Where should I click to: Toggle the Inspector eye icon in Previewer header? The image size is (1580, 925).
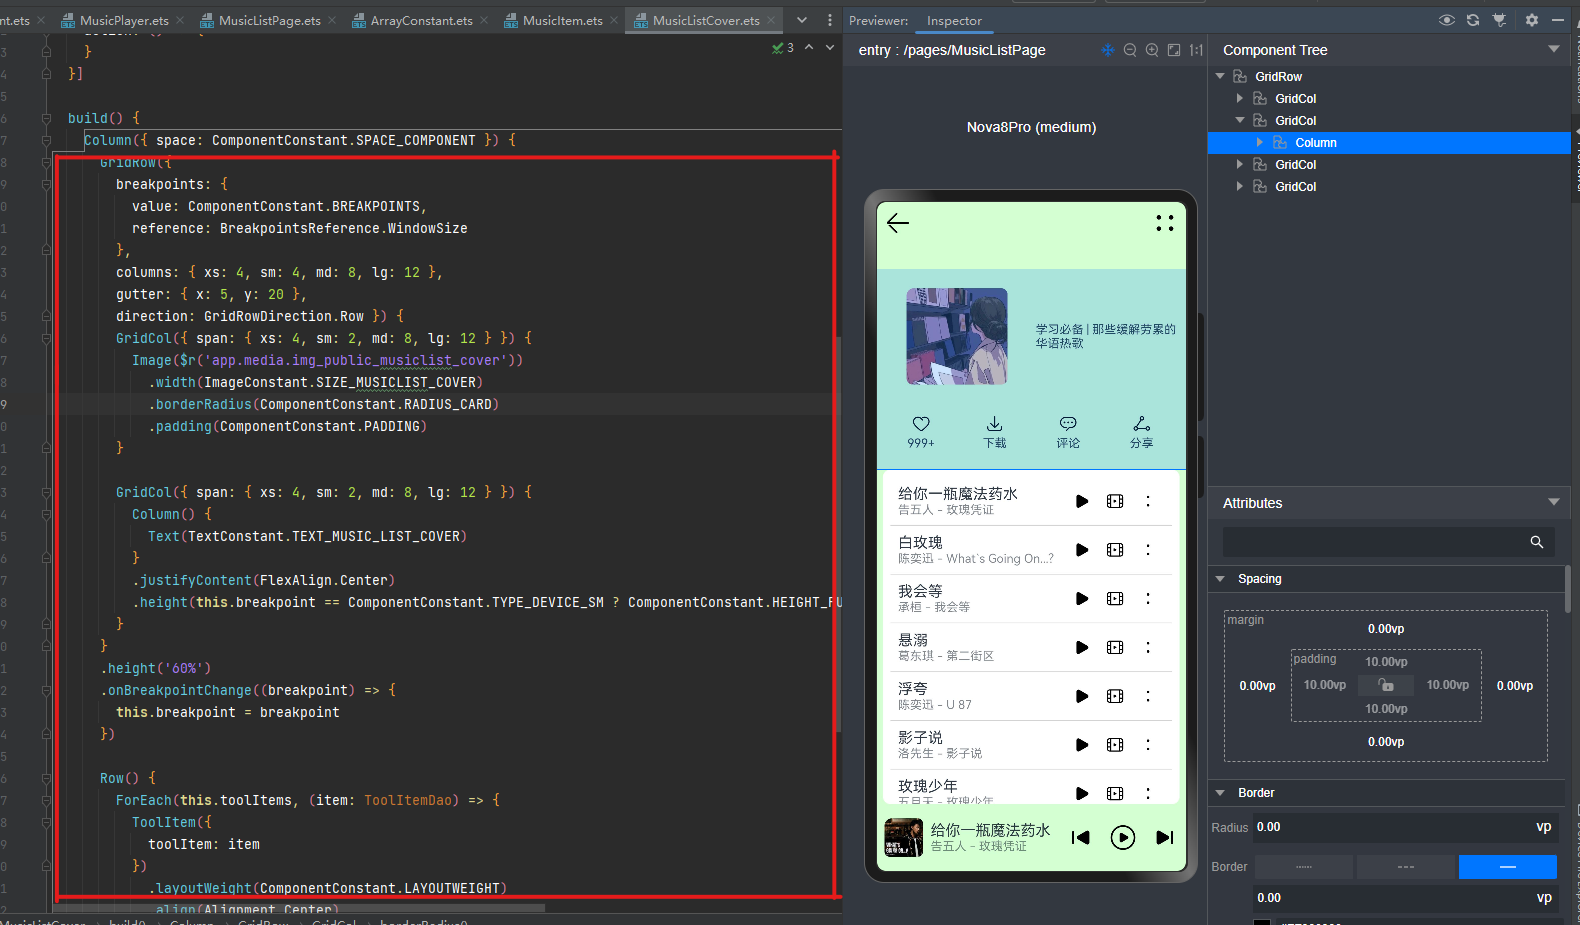click(x=1446, y=20)
